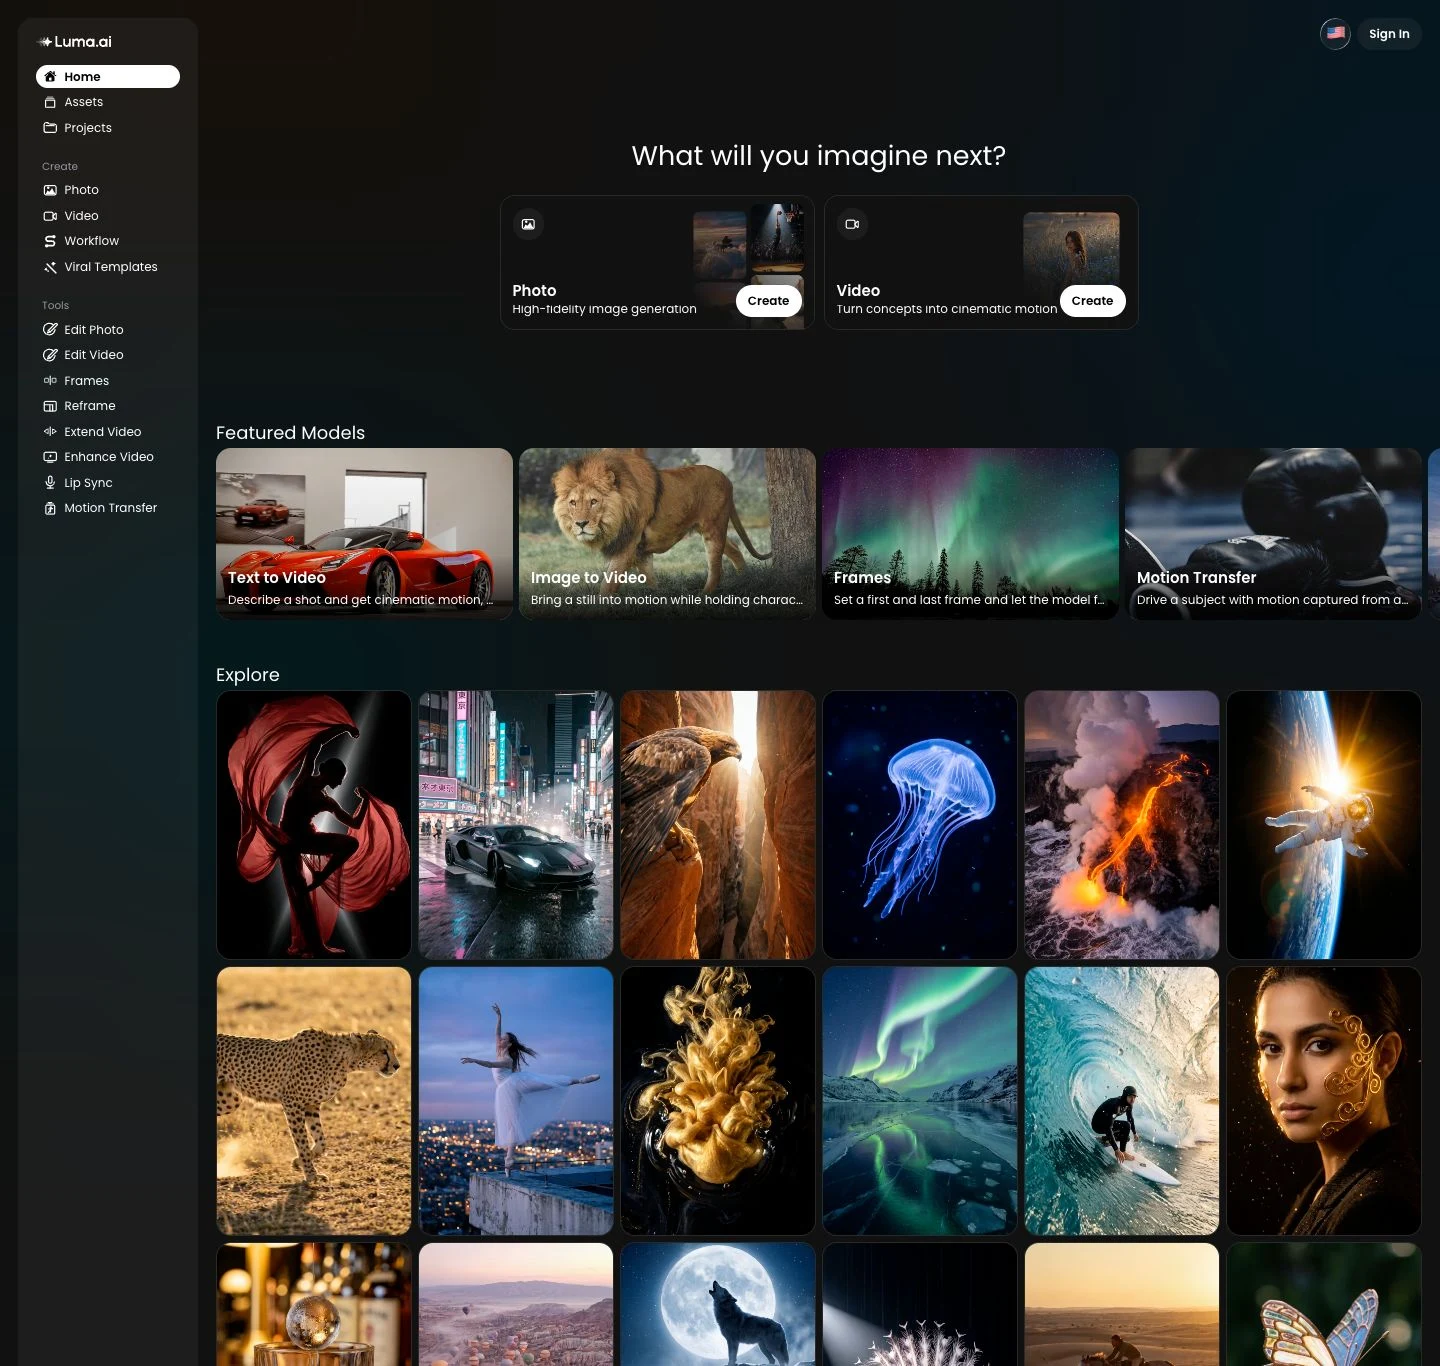Screen dimensions: 1440x1366
Task: Click the Frames tool icon
Action: 50,381
